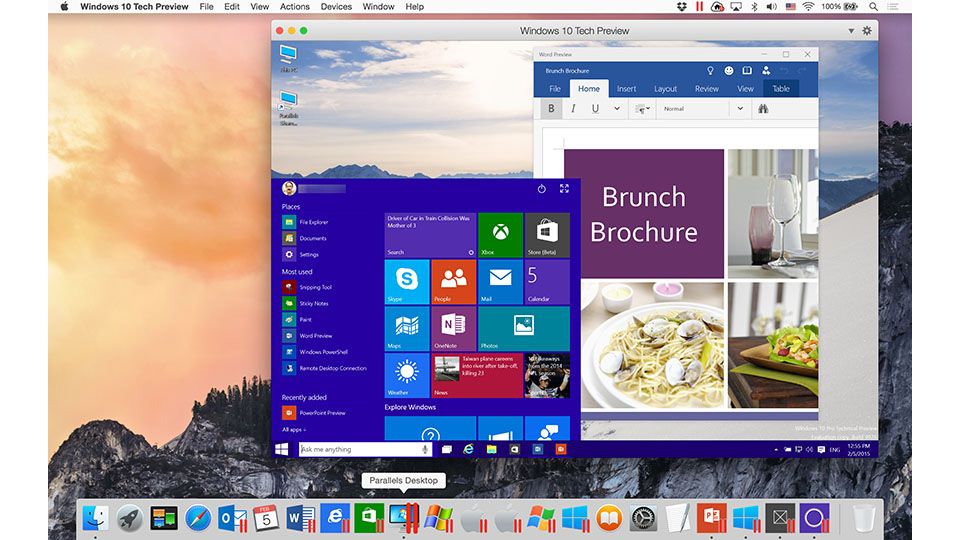
Task: Click All apps in Start menu
Action: click(x=294, y=428)
